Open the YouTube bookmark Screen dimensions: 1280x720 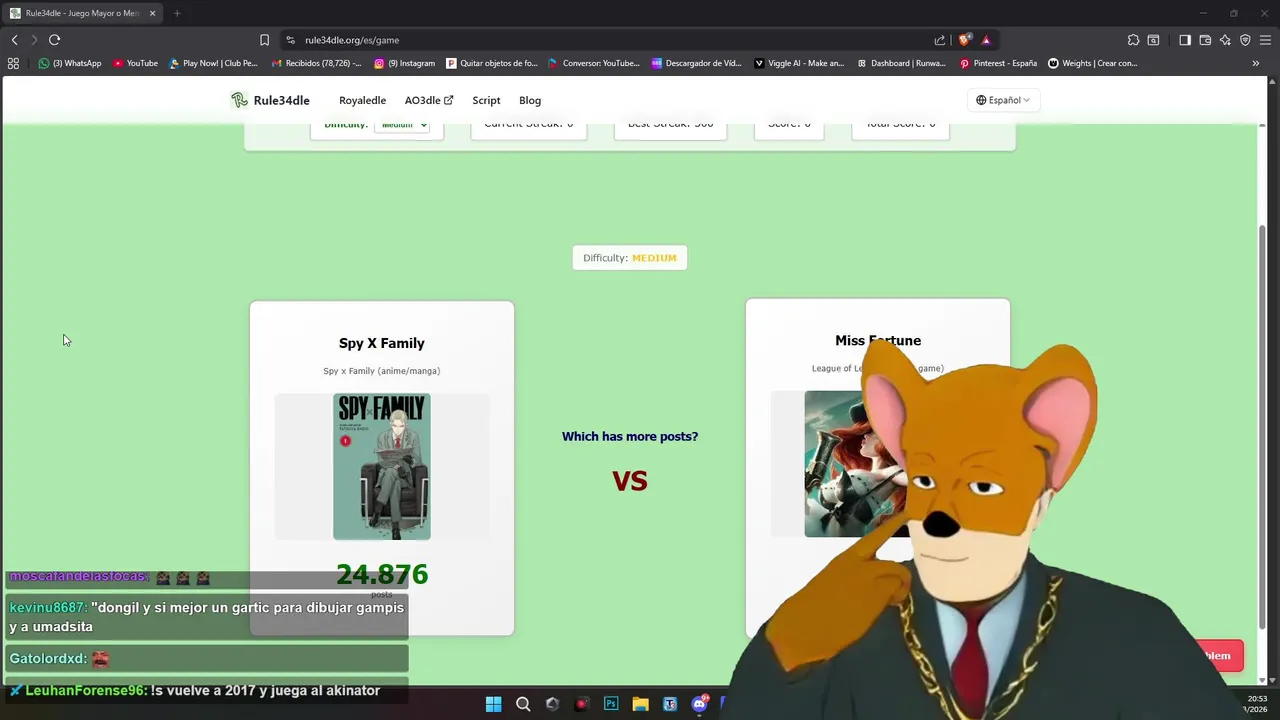pyautogui.click(x=135, y=63)
